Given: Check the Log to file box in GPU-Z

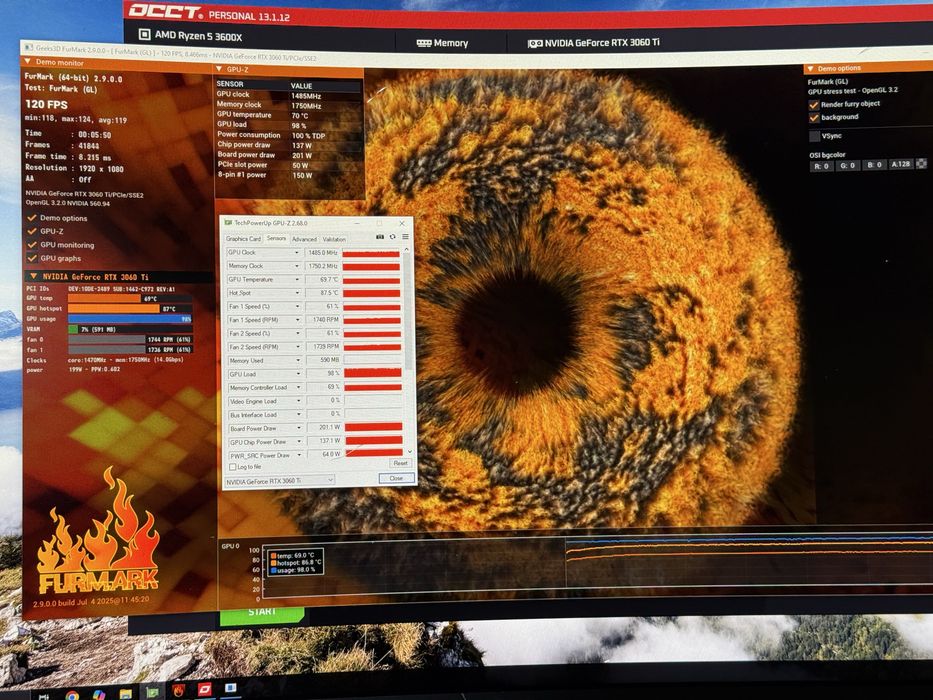Looking at the screenshot, I should pos(233,467).
